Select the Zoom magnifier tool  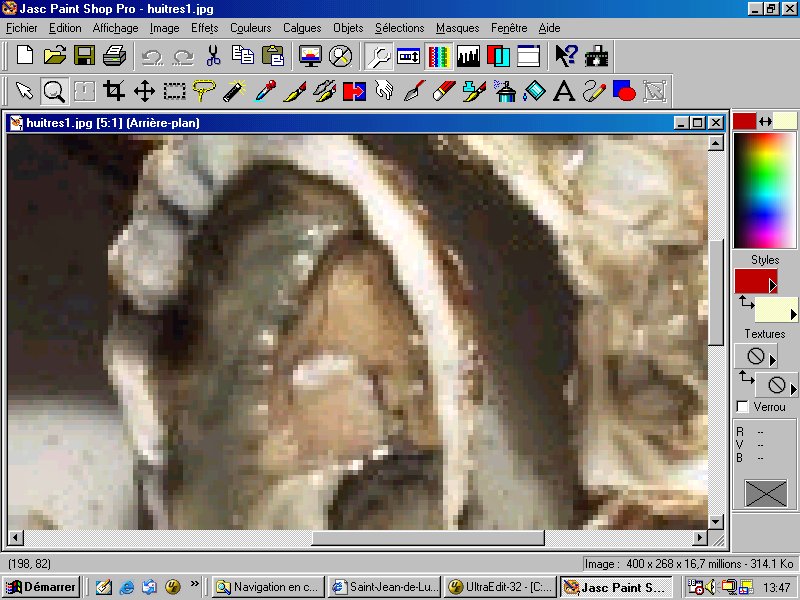pyautogui.click(x=54, y=91)
